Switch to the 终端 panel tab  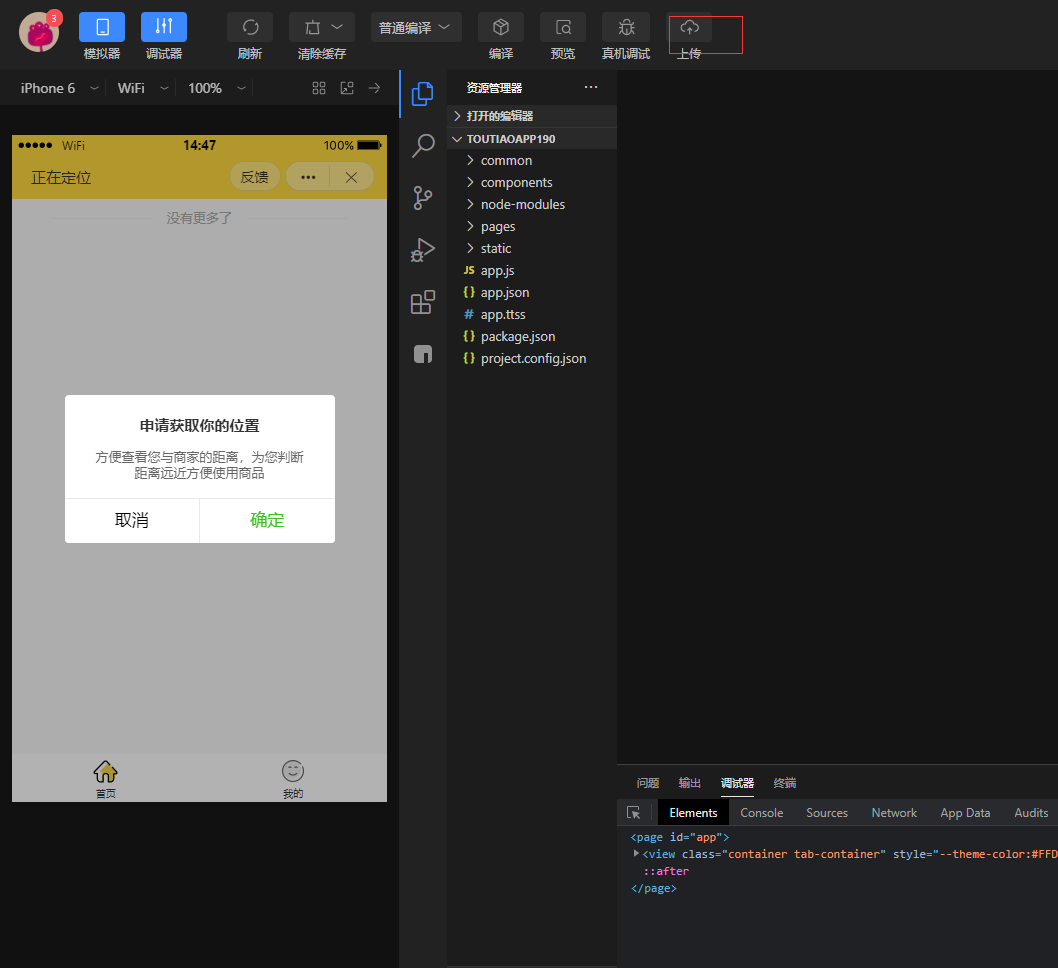point(785,783)
